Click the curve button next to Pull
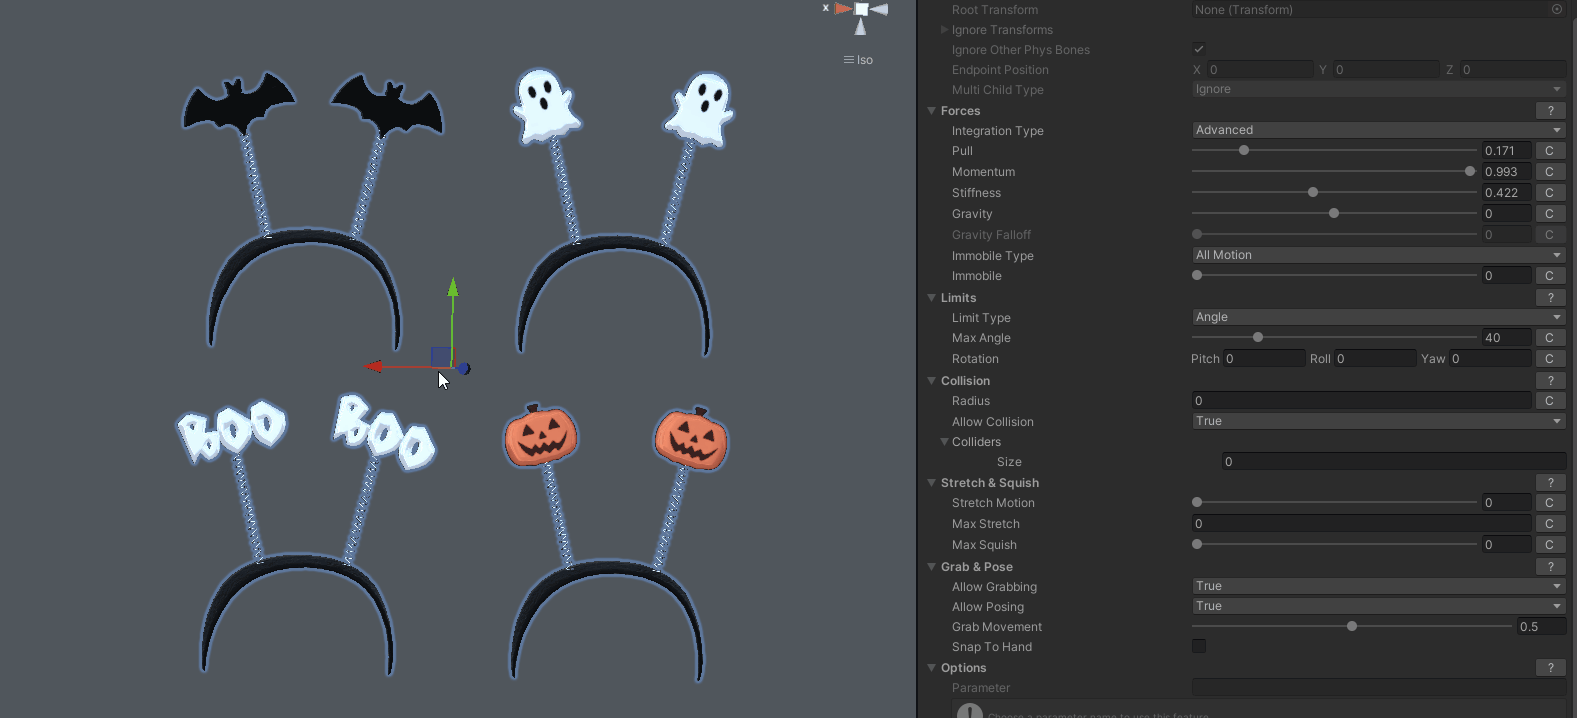 pyautogui.click(x=1549, y=151)
